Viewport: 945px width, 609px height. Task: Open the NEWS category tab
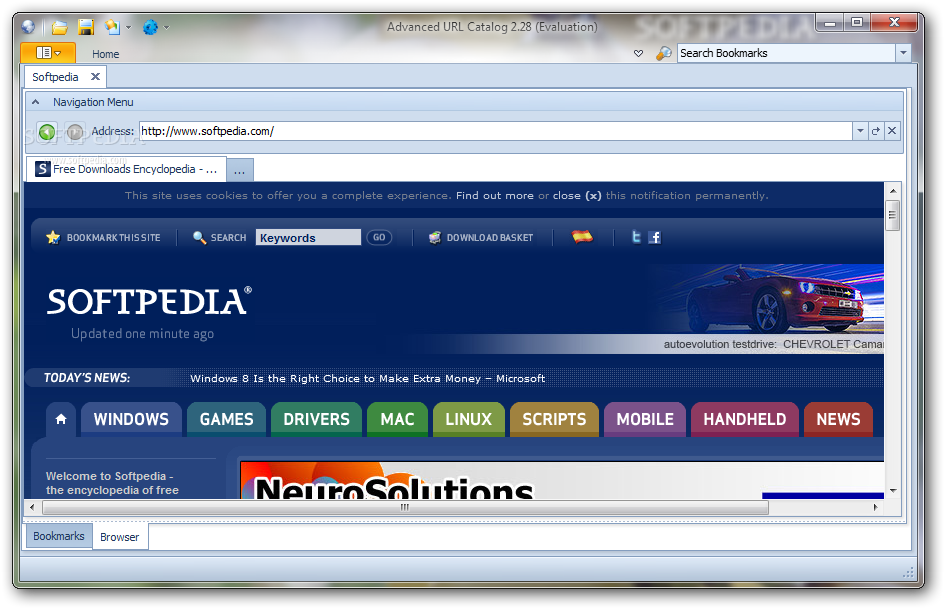point(838,419)
